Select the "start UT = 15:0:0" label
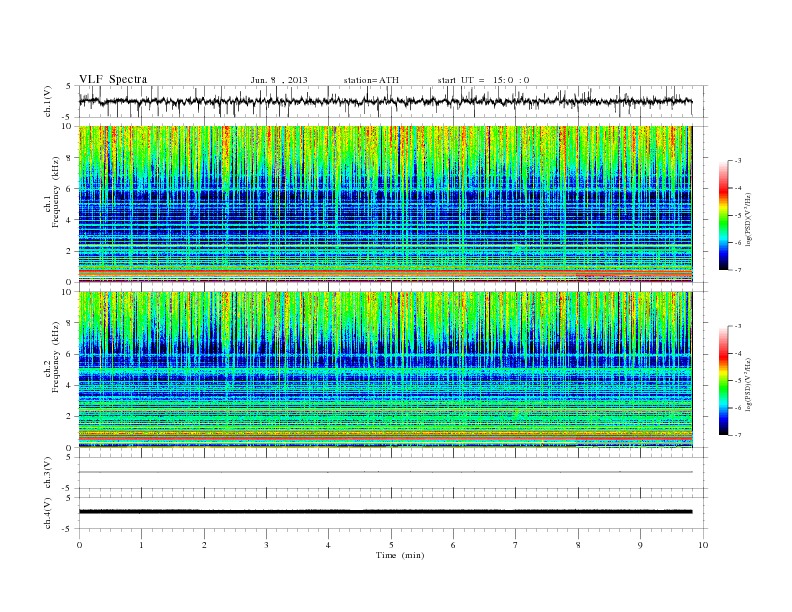The image size is (792, 612). [x=483, y=80]
